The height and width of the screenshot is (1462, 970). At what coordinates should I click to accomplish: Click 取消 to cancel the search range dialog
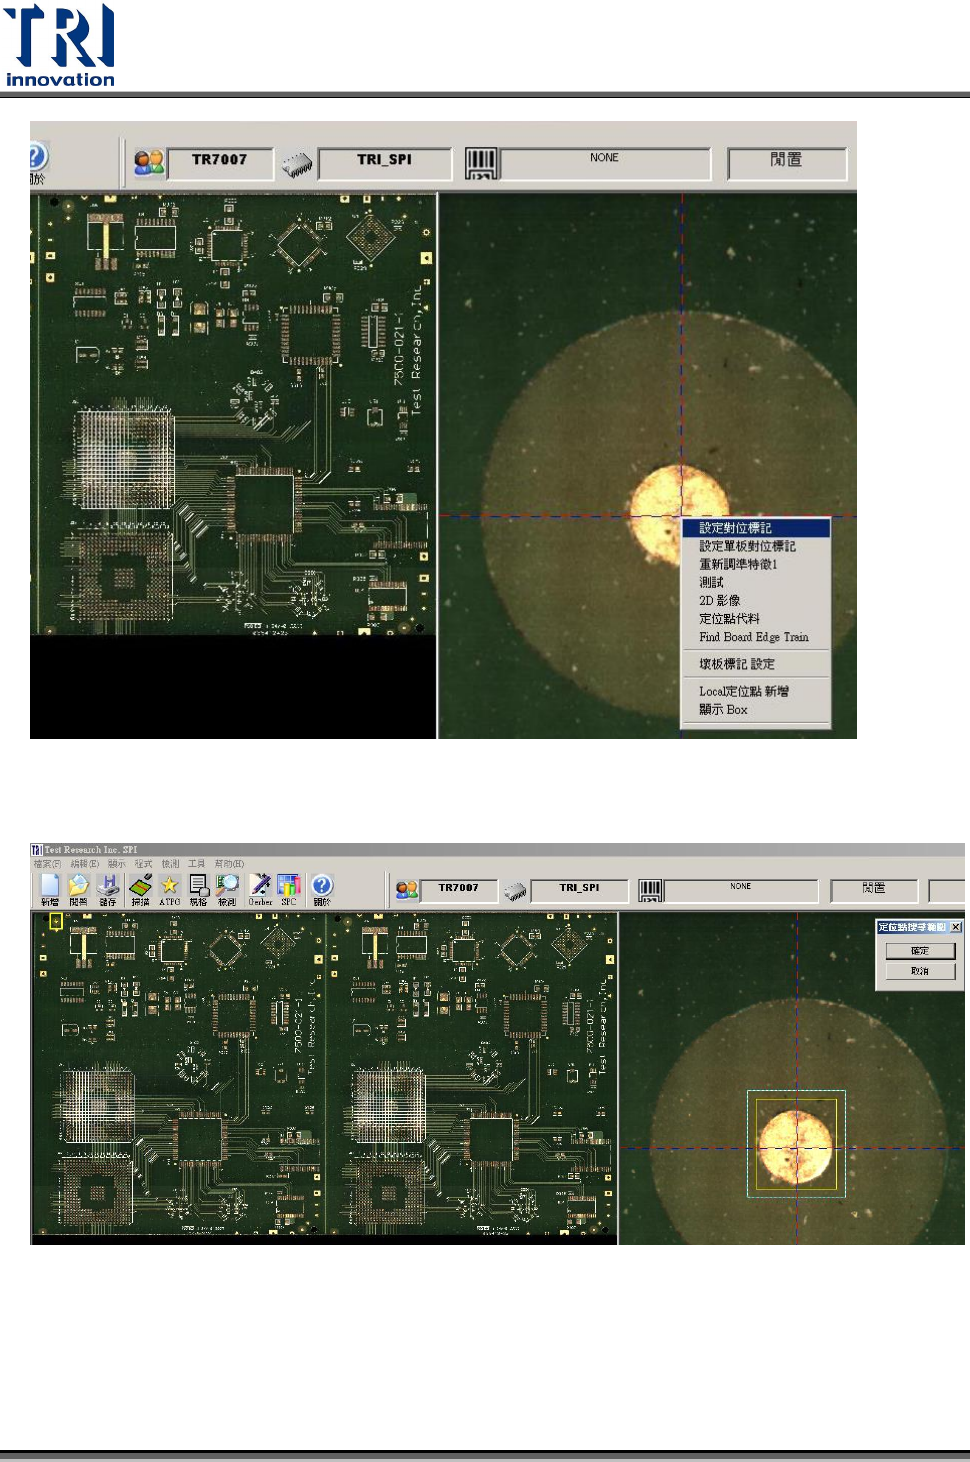click(920, 971)
